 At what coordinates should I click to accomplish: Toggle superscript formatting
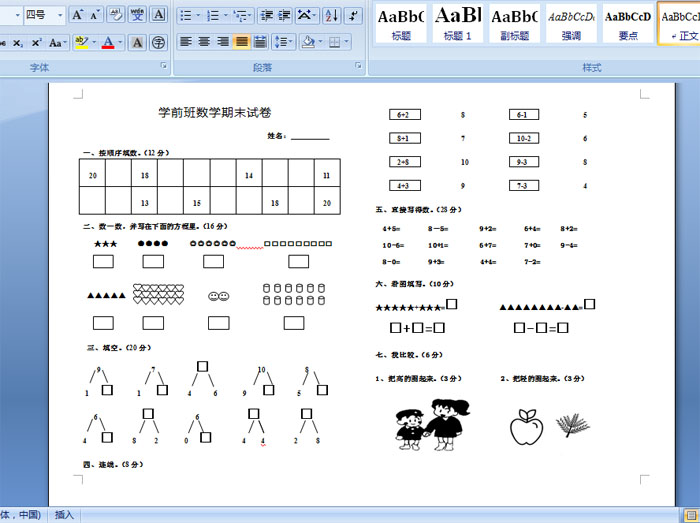[36, 43]
